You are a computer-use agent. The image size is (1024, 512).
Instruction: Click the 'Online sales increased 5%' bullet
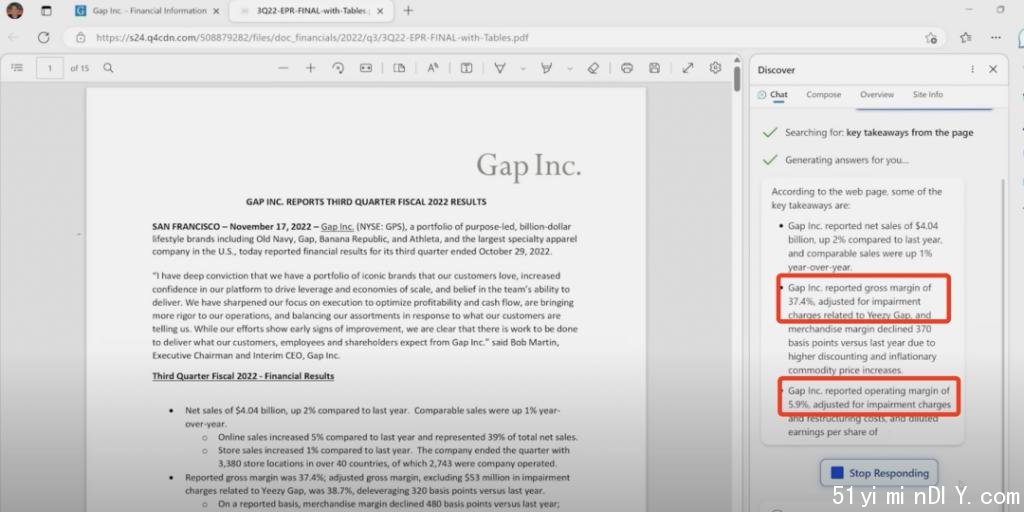click(x=398, y=438)
